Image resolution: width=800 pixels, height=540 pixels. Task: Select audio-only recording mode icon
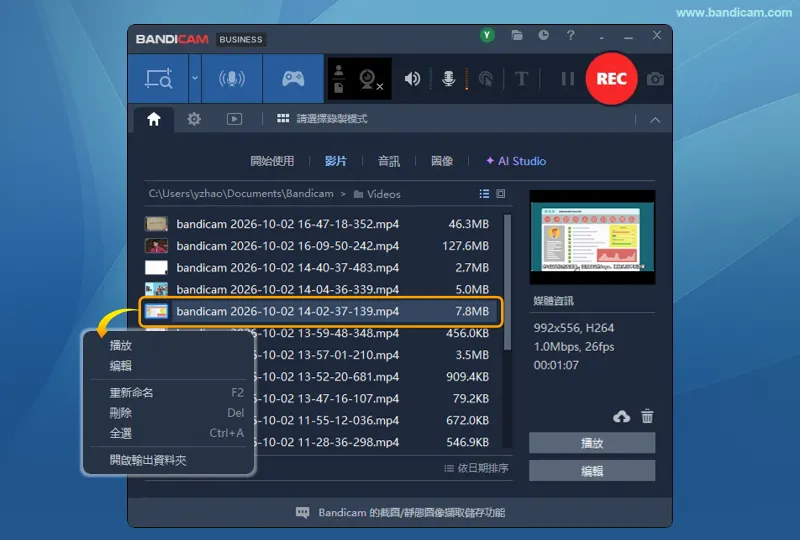coord(232,79)
